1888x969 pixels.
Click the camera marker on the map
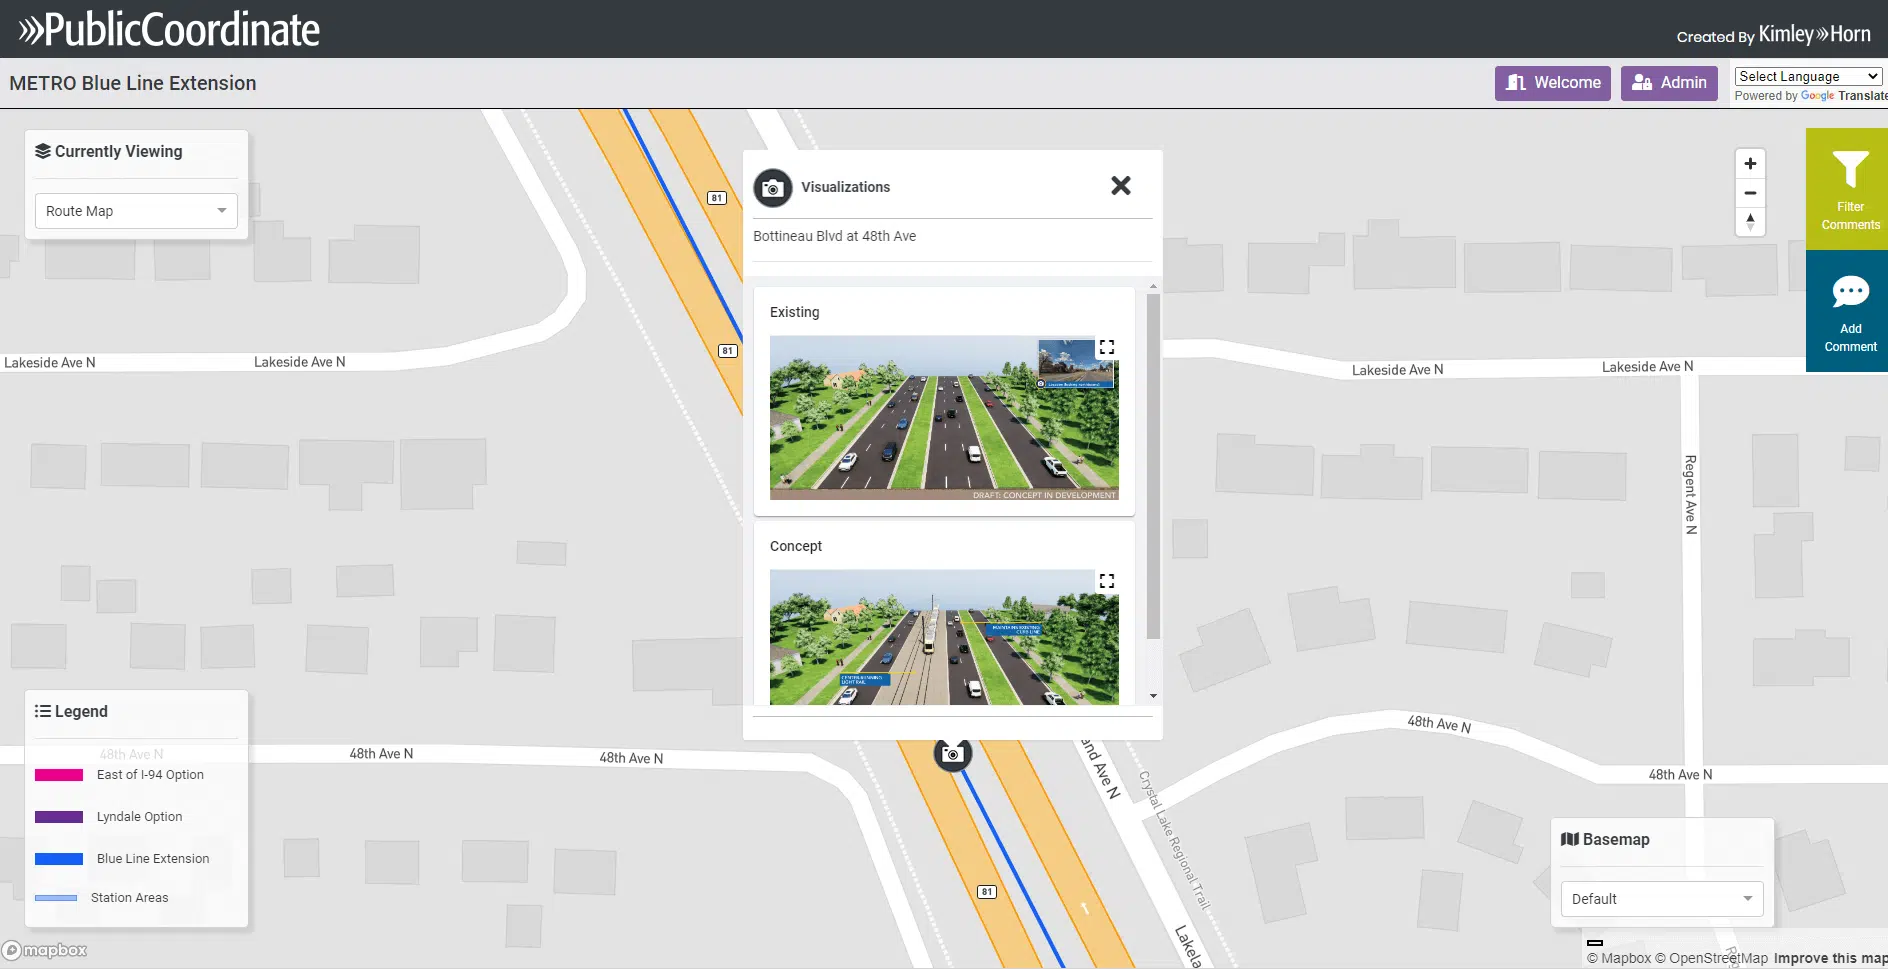pos(952,754)
